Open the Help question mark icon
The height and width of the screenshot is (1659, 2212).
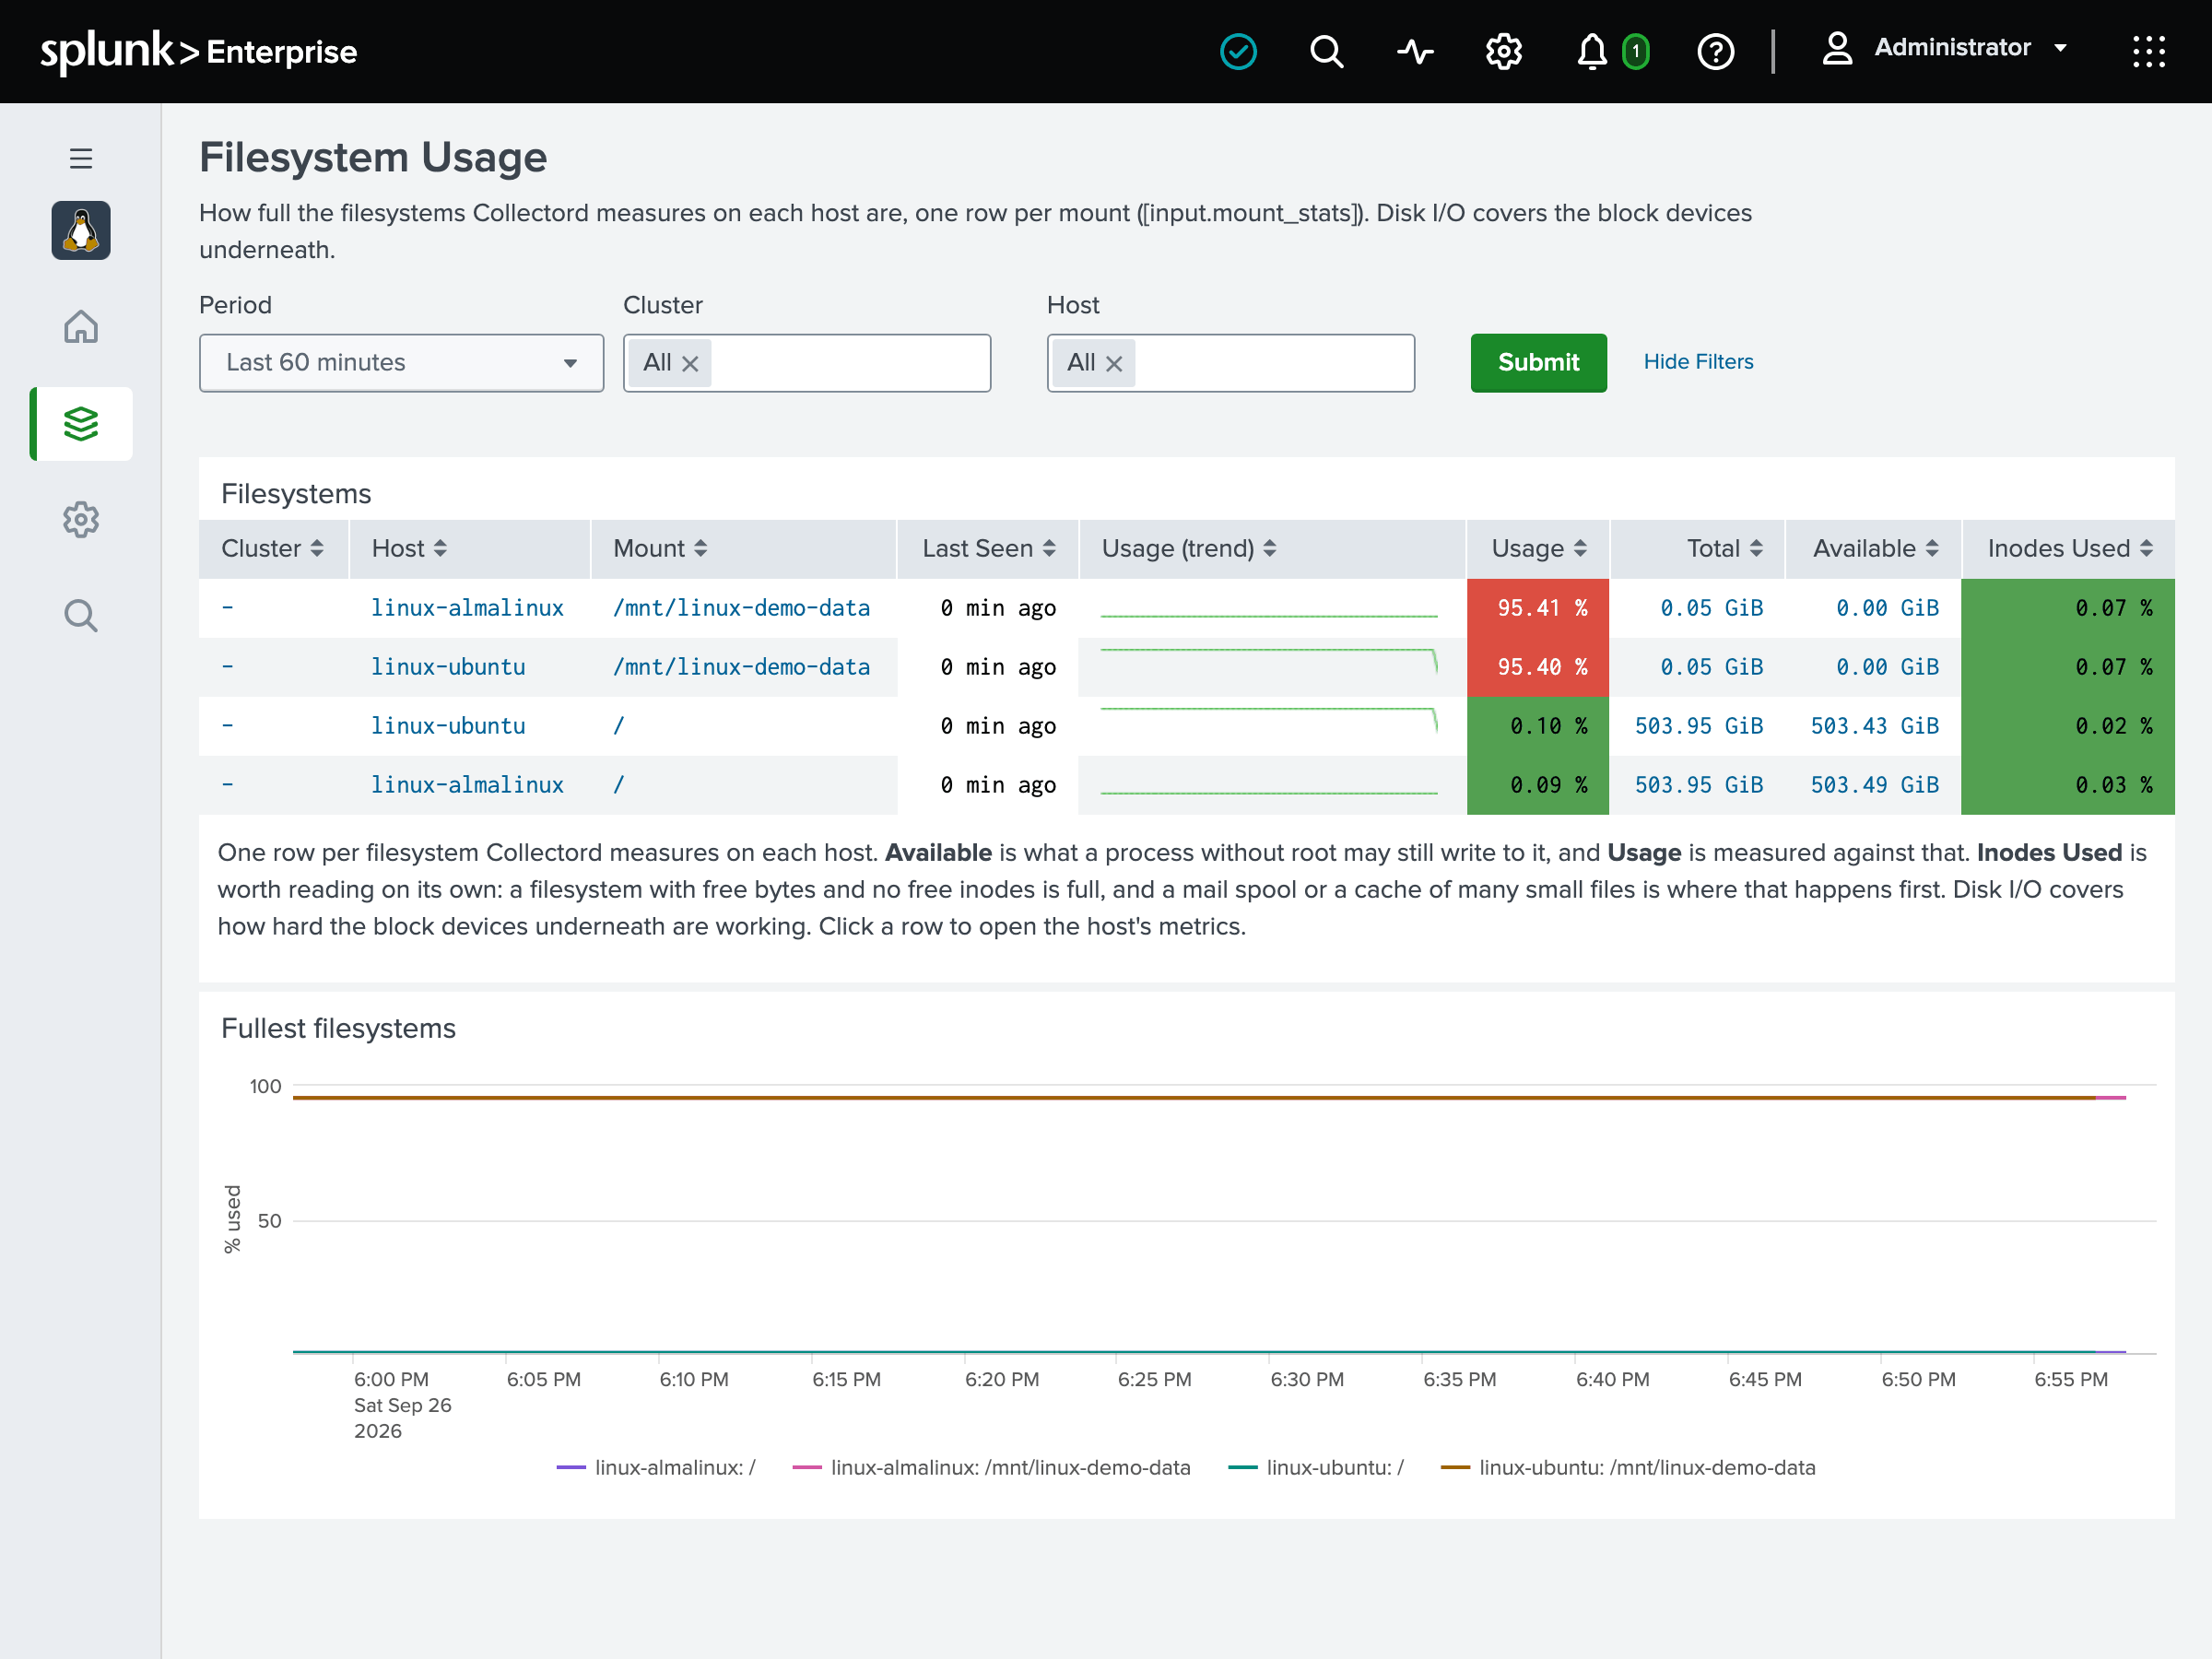(1715, 51)
